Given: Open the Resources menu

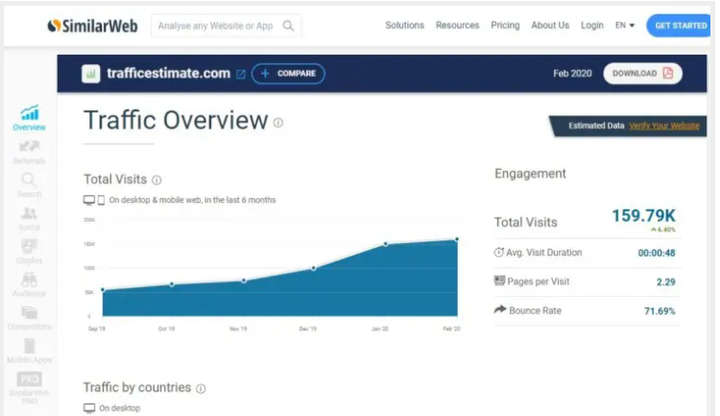Looking at the screenshot, I should tap(457, 25).
